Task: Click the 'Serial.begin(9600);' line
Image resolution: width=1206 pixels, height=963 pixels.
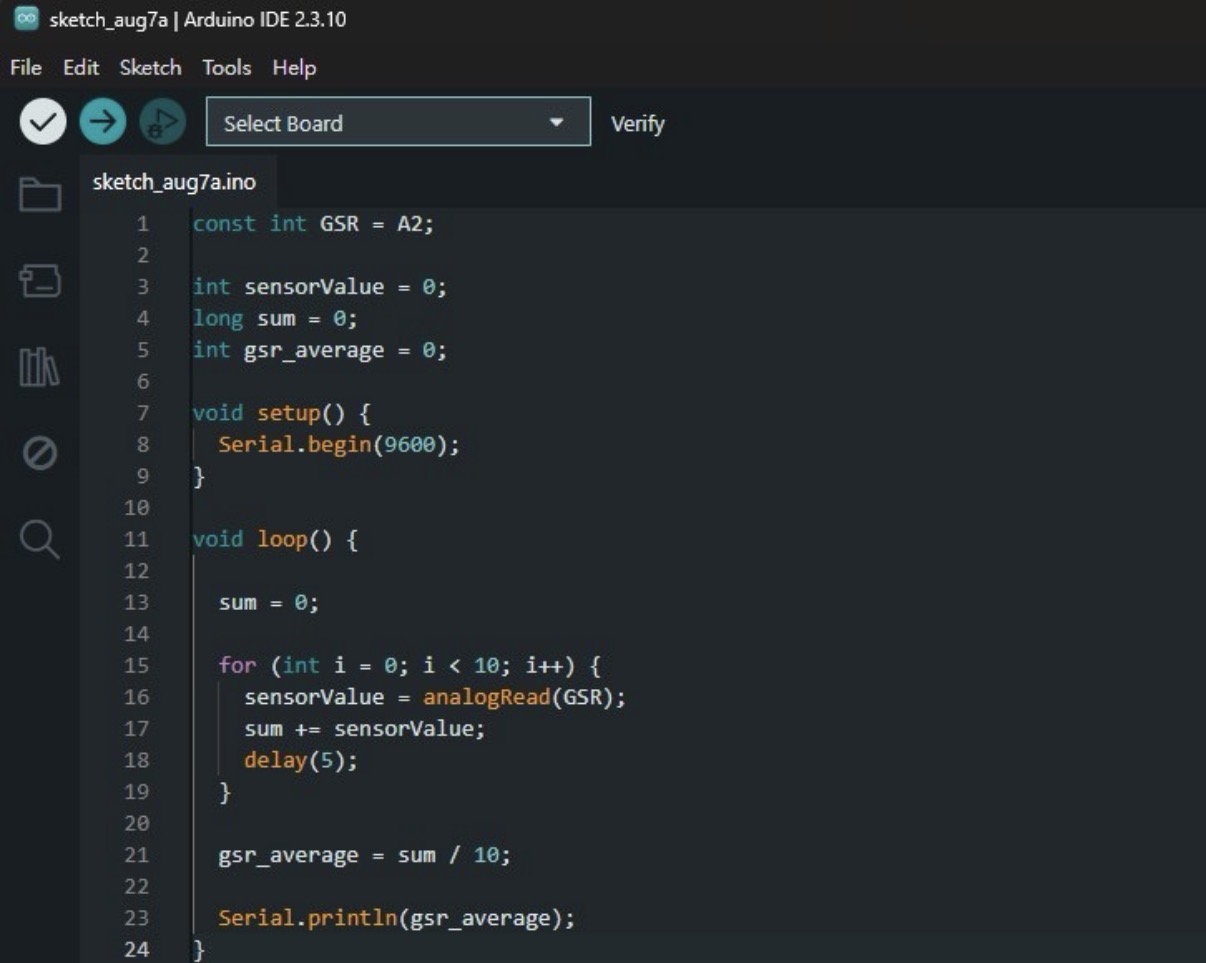Action: pyautogui.click(x=339, y=445)
